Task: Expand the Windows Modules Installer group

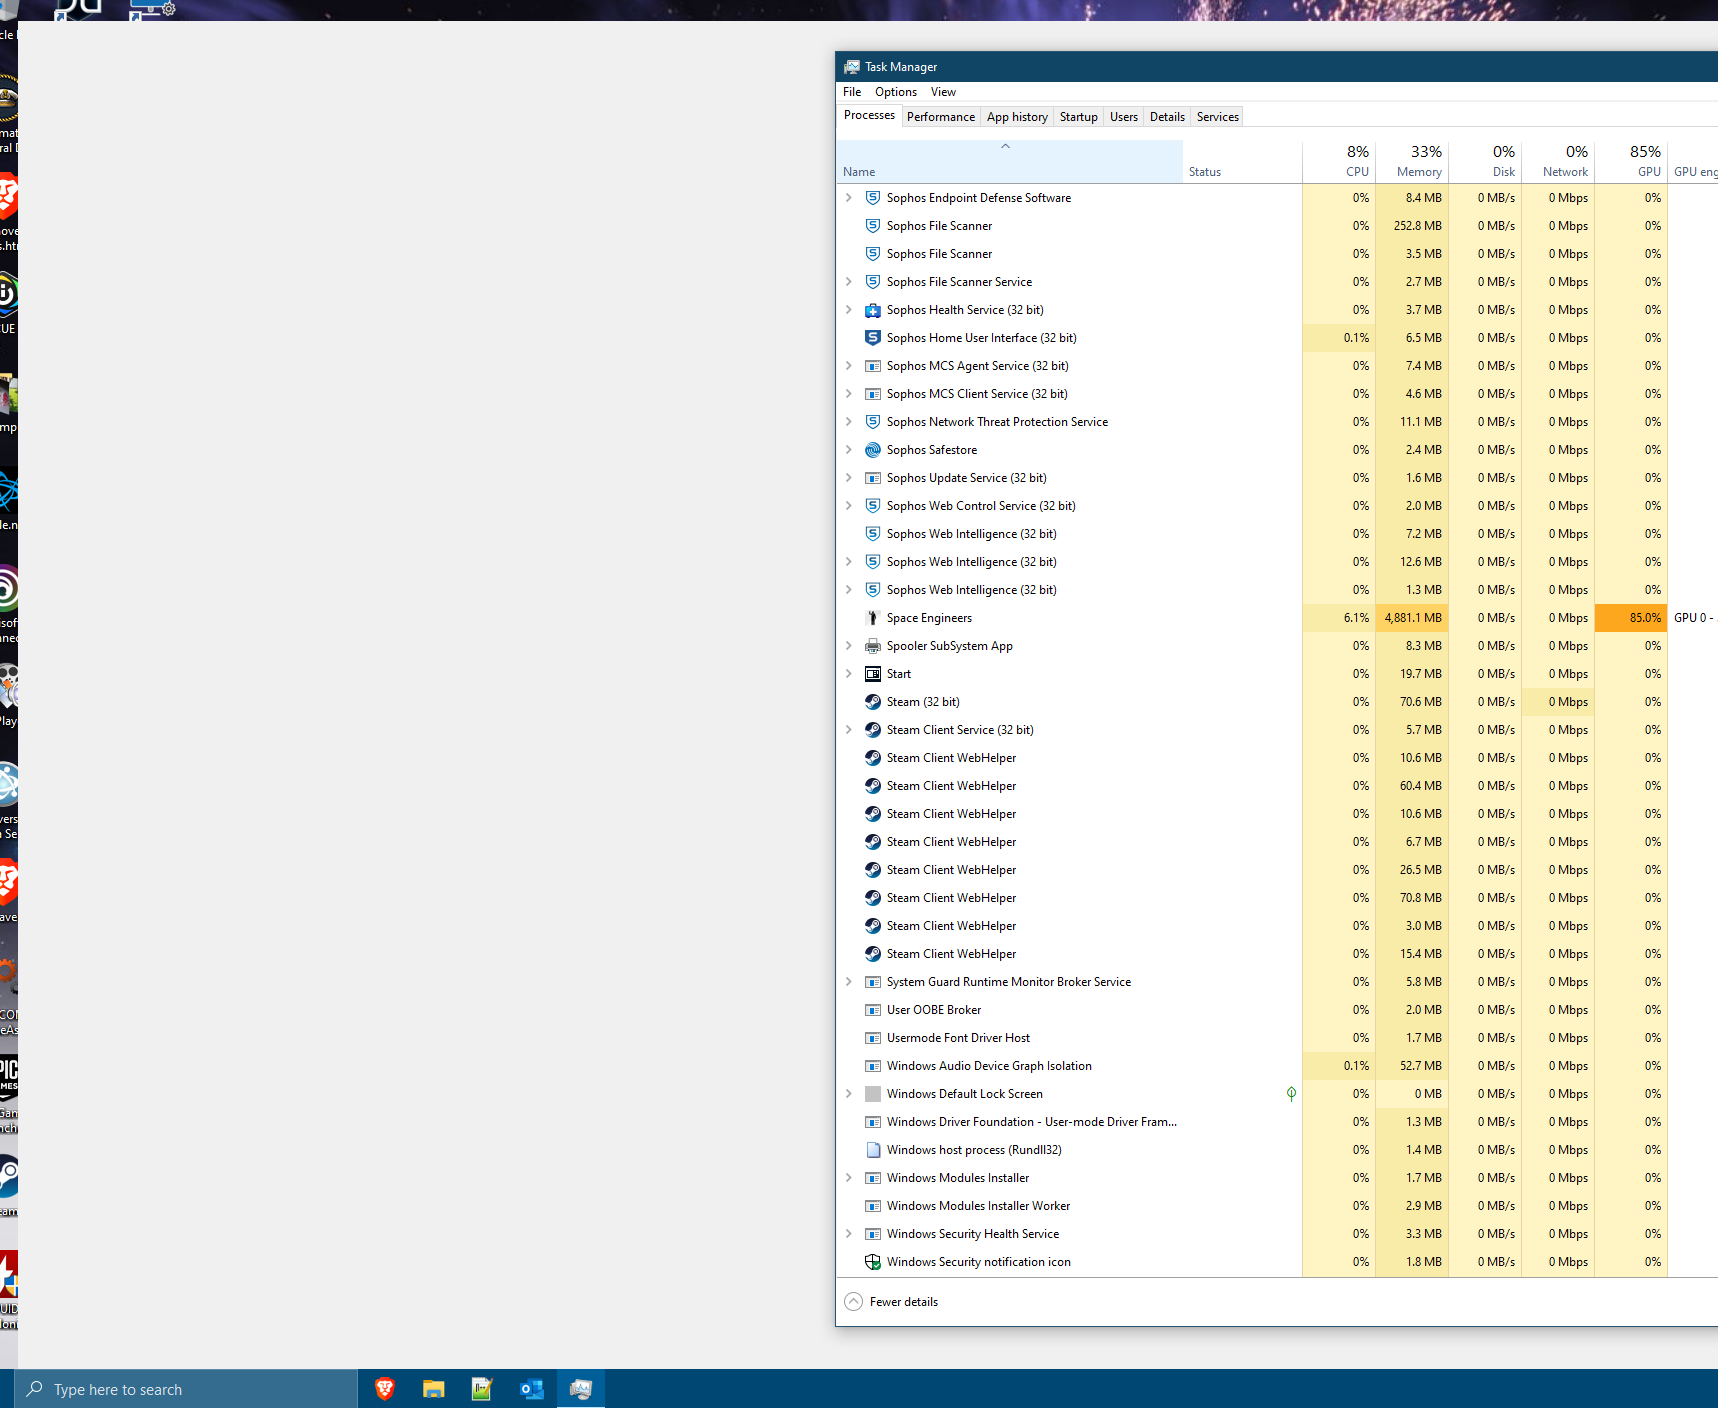Action: point(849,1178)
